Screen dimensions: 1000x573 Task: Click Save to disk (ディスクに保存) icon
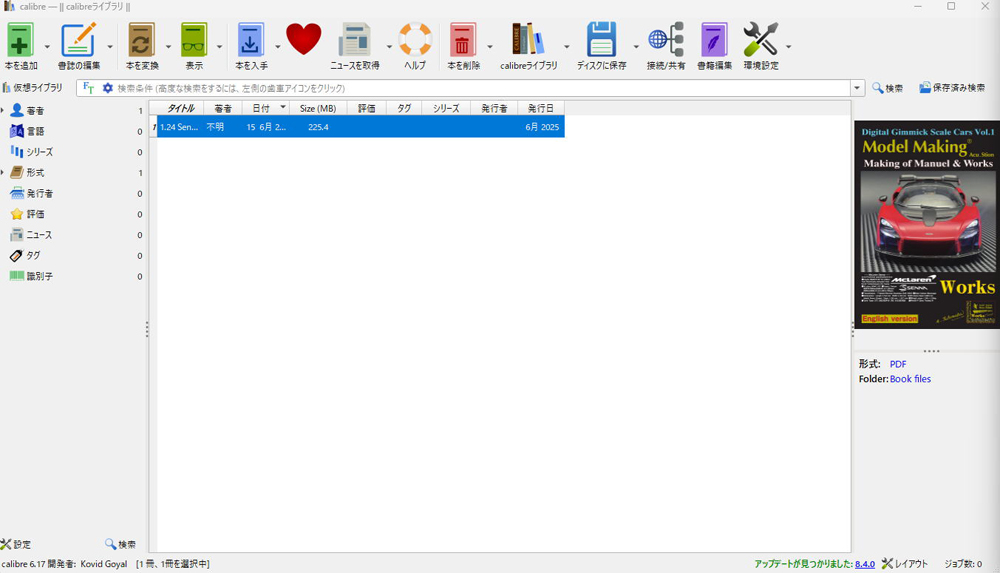(x=601, y=41)
